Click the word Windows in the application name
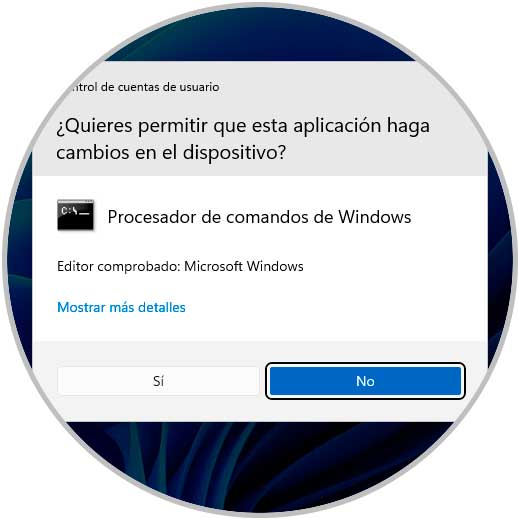 [x=375, y=217]
